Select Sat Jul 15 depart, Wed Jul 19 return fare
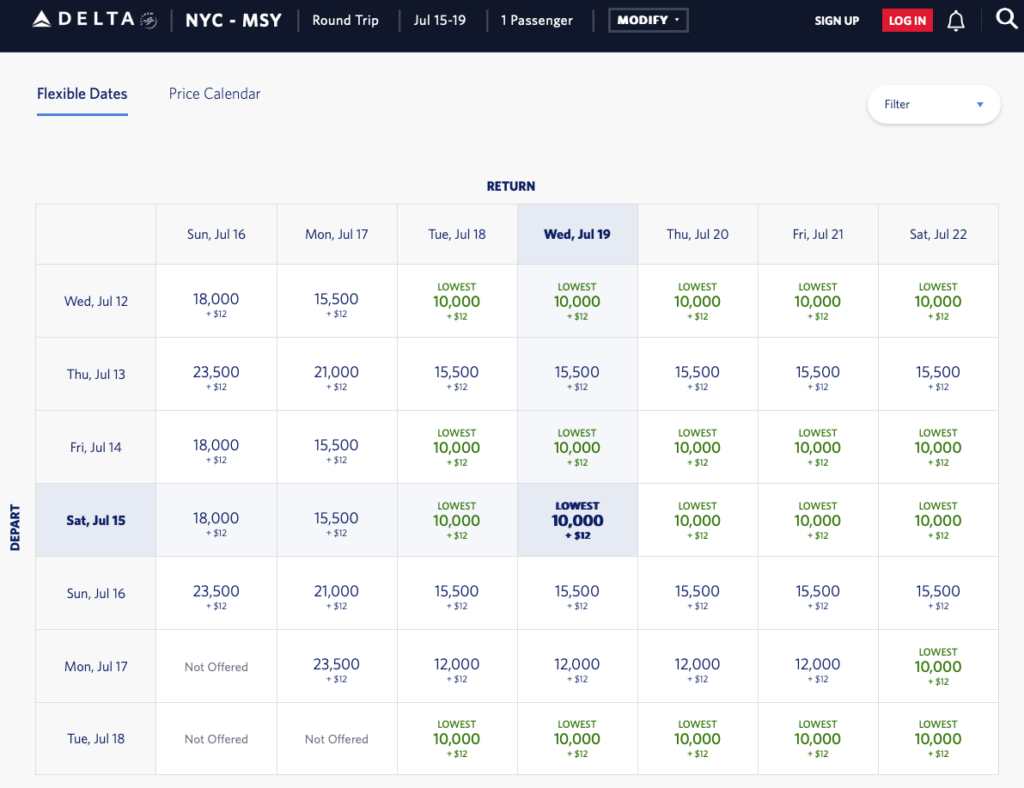Viewport: 1024px width, 788px height. [577, 520]
